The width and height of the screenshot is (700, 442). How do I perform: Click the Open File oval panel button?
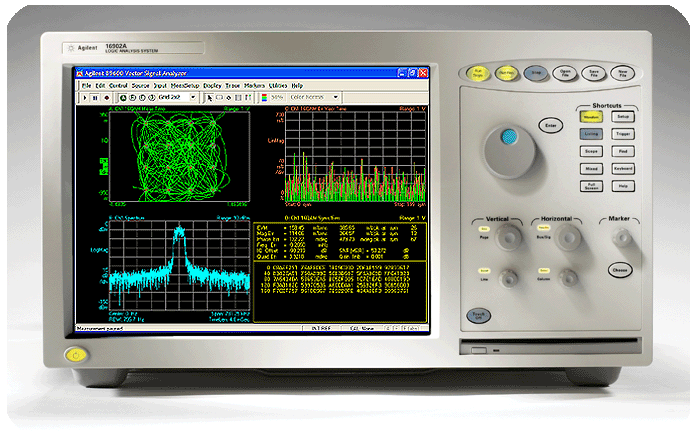[565, 73]
